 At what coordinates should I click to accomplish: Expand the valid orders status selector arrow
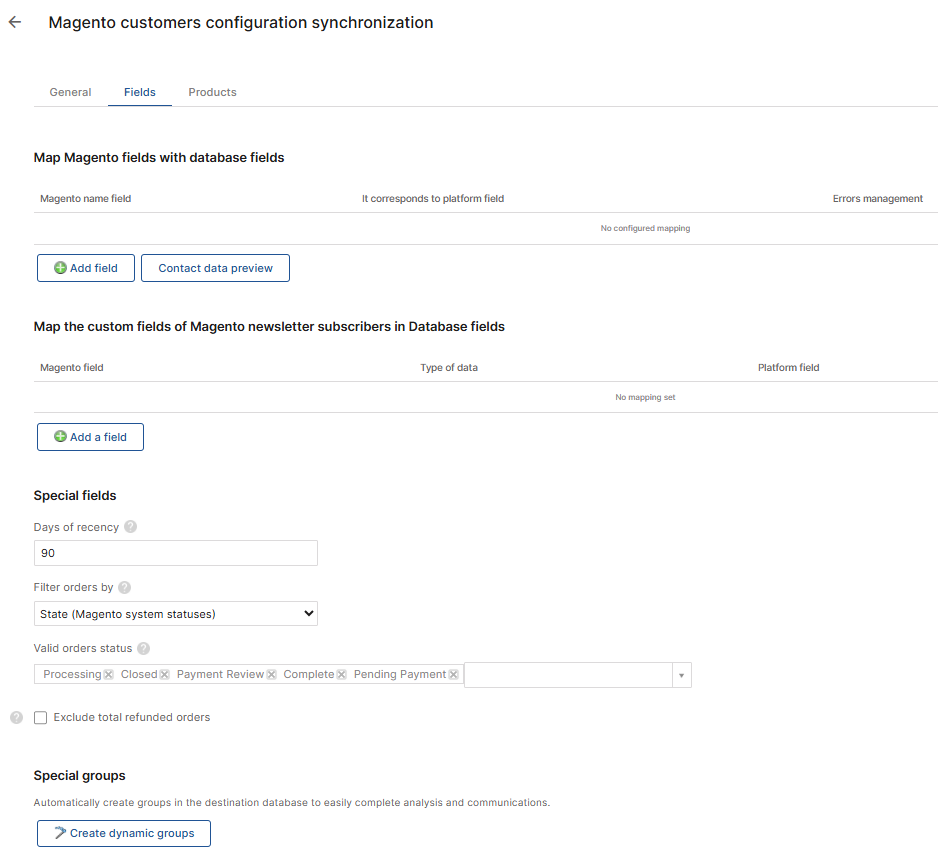(x=681, y=674)
